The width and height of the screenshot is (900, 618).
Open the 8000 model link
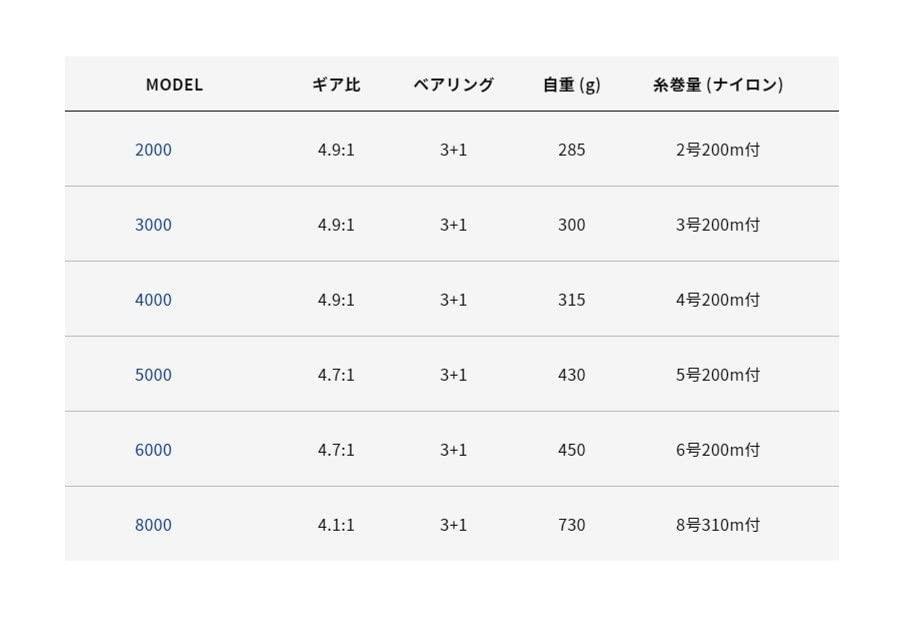[x=153, y=525]
